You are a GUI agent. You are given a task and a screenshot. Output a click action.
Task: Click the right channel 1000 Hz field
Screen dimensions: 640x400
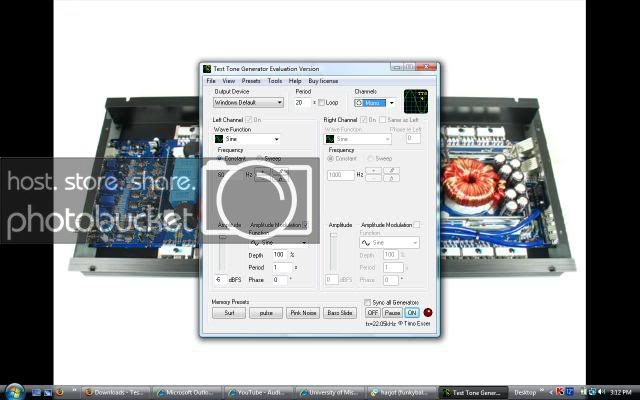(x=341, y=175)
